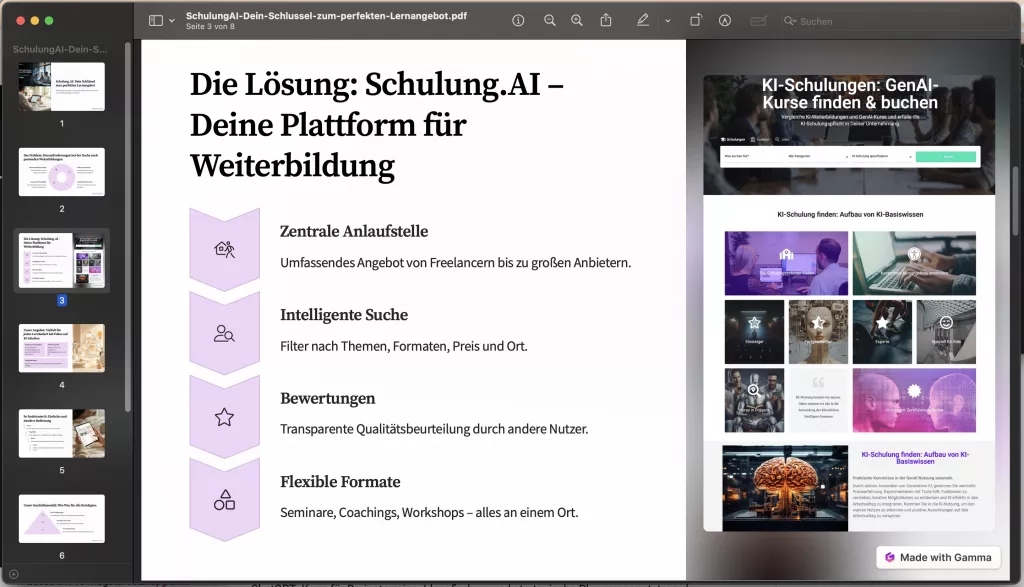1024x587 pixels.
Task: Zoom out of the PDF page
Action: [549, 20]
